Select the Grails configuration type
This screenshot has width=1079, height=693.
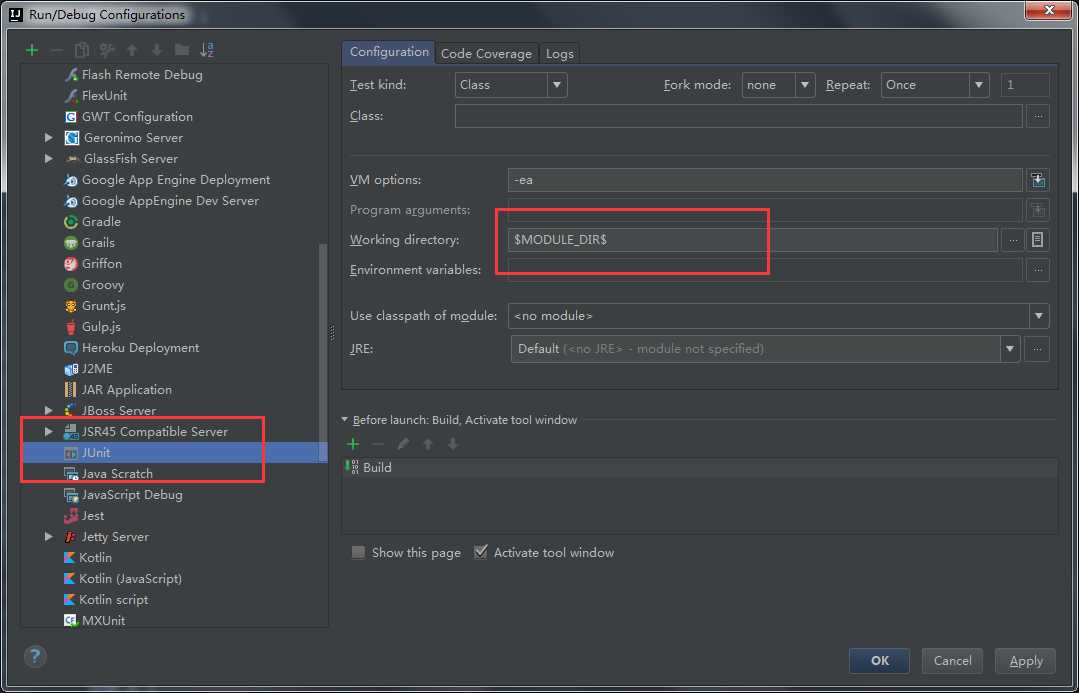pos(98,243)
